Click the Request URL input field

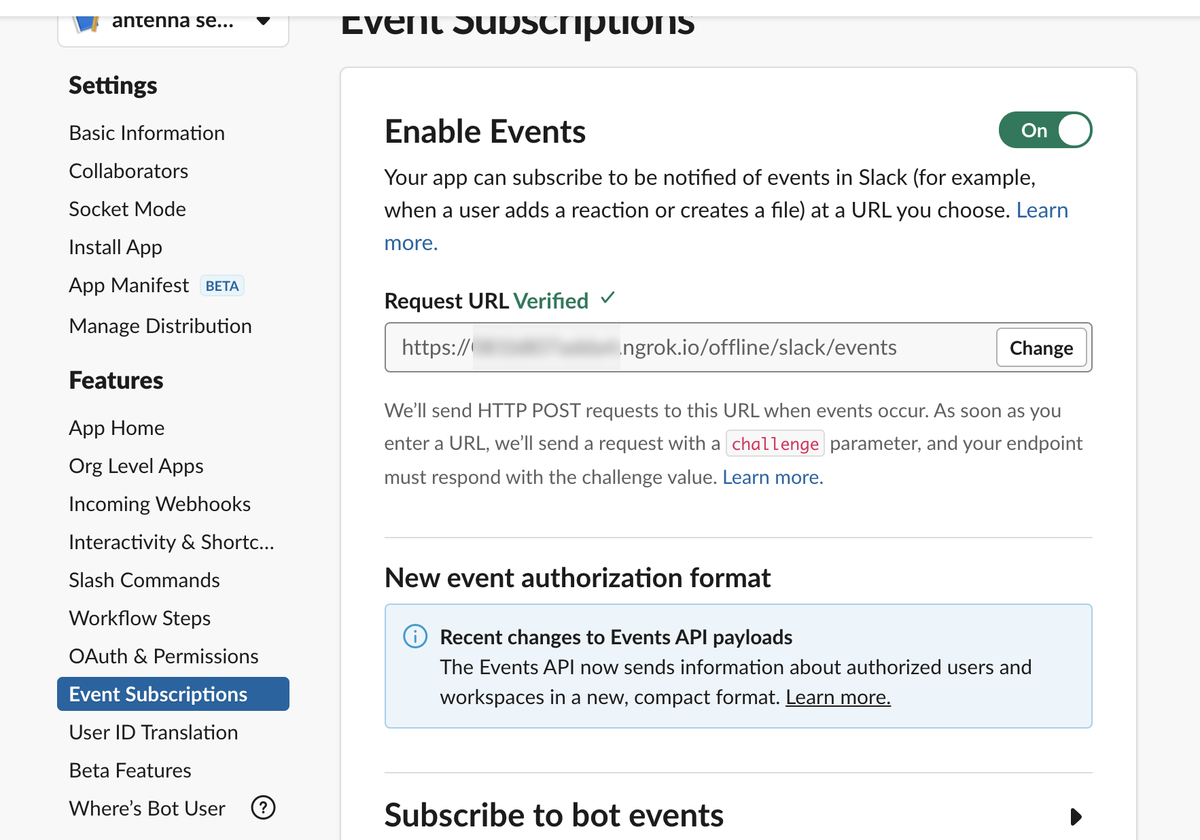pos(690,348)
